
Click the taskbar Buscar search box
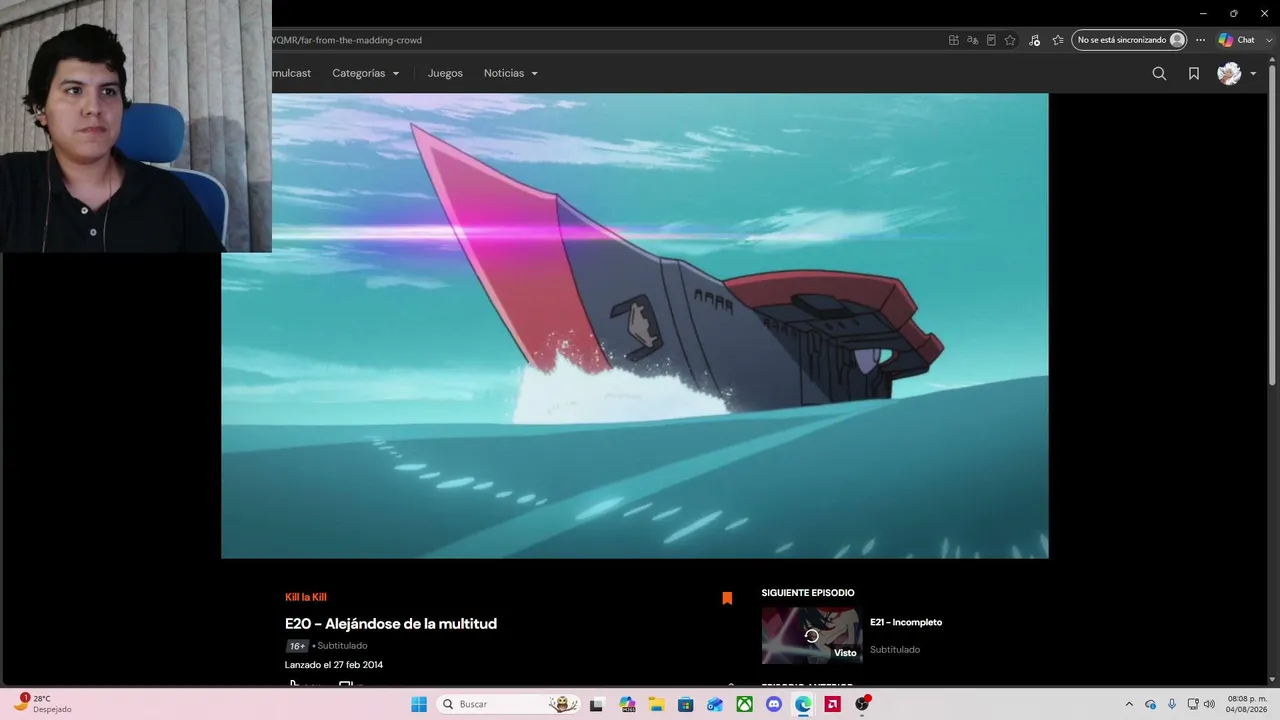pyautogui.click(x=510, y=704)
